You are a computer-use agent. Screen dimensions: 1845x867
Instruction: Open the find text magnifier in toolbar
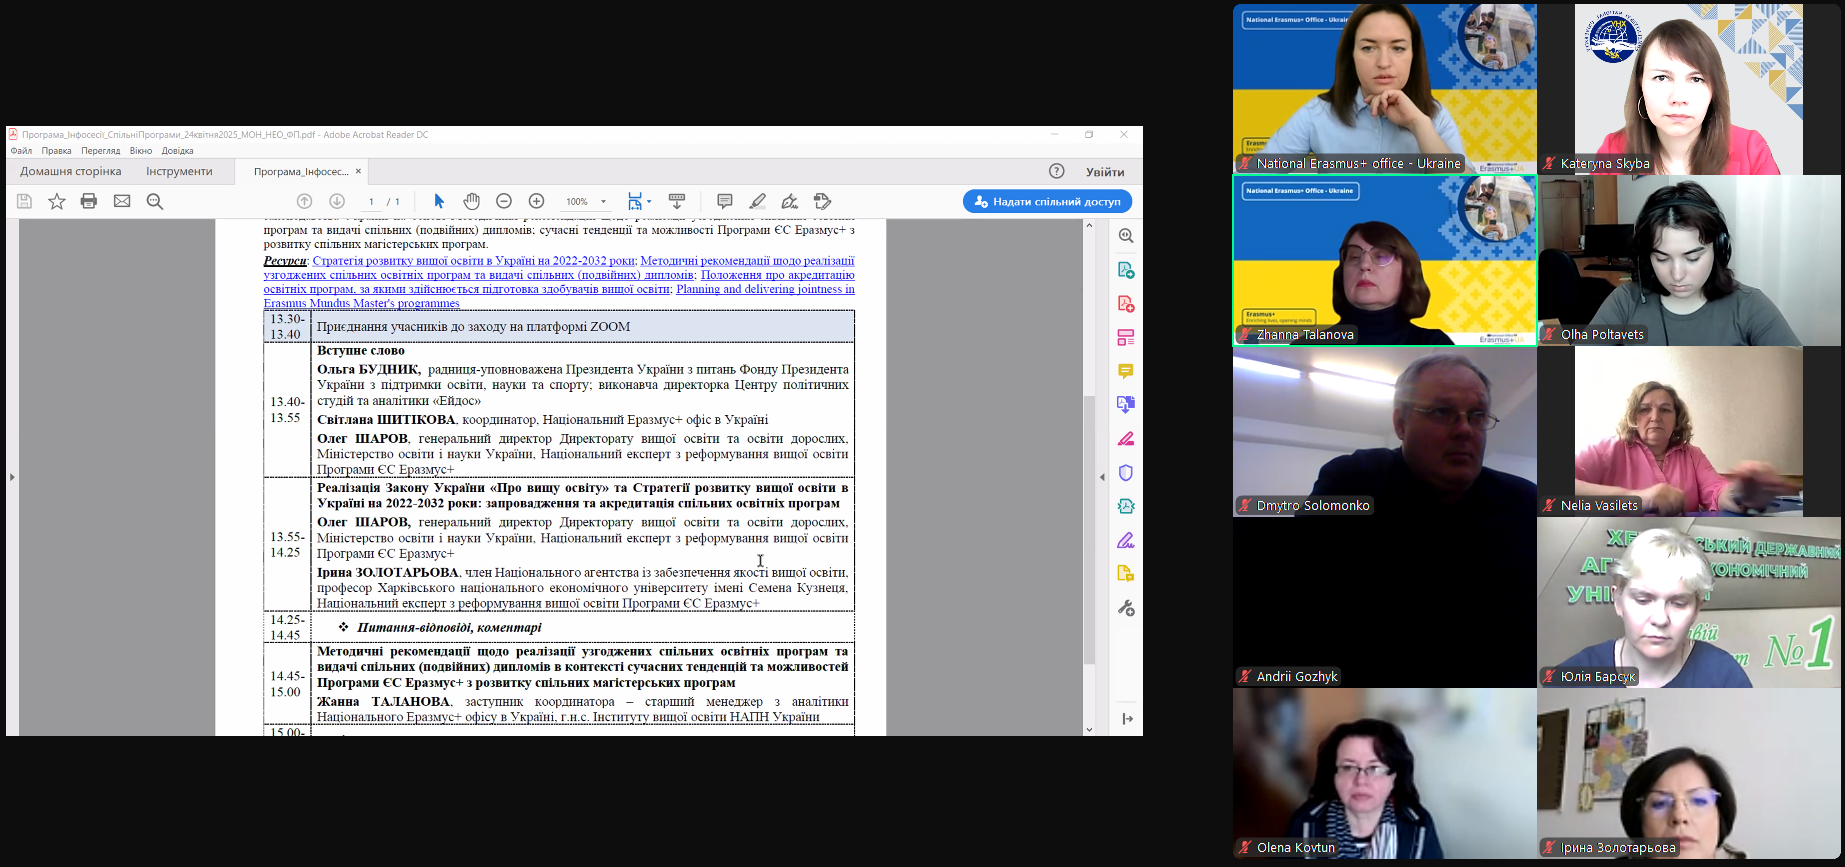coord(155,201)
